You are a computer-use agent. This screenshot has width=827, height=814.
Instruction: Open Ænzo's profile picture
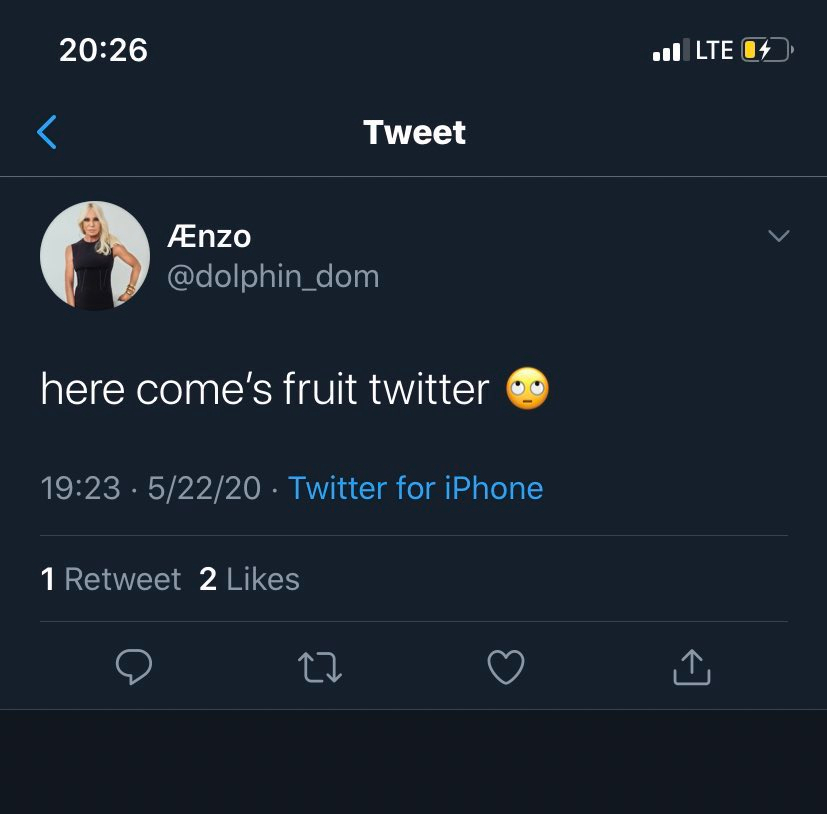click(x=95, y=256)
